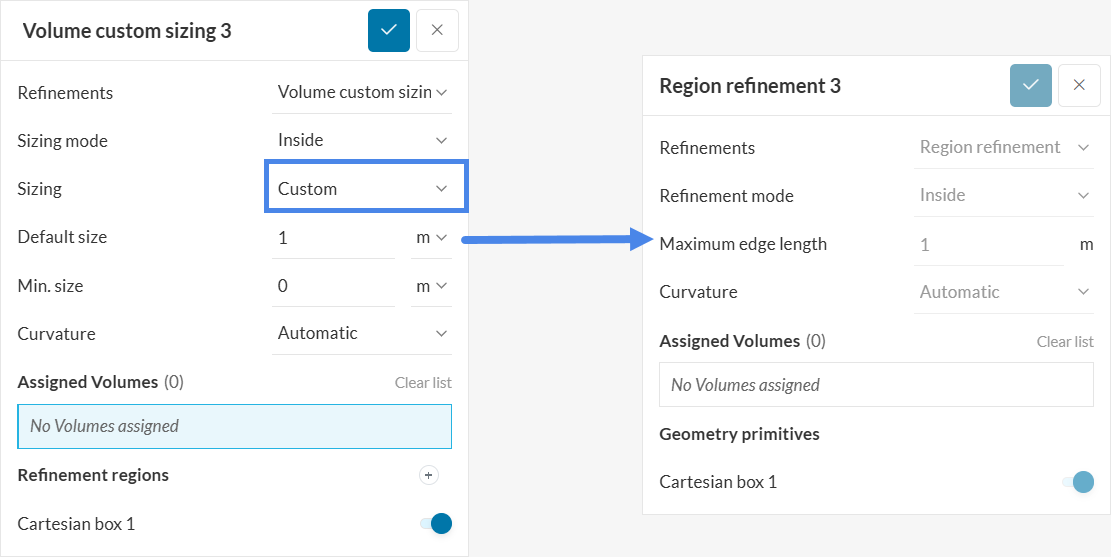Expand the Volume custom sizing Refinements dropdown
The image size is (1111, 557).
point(362,92)
